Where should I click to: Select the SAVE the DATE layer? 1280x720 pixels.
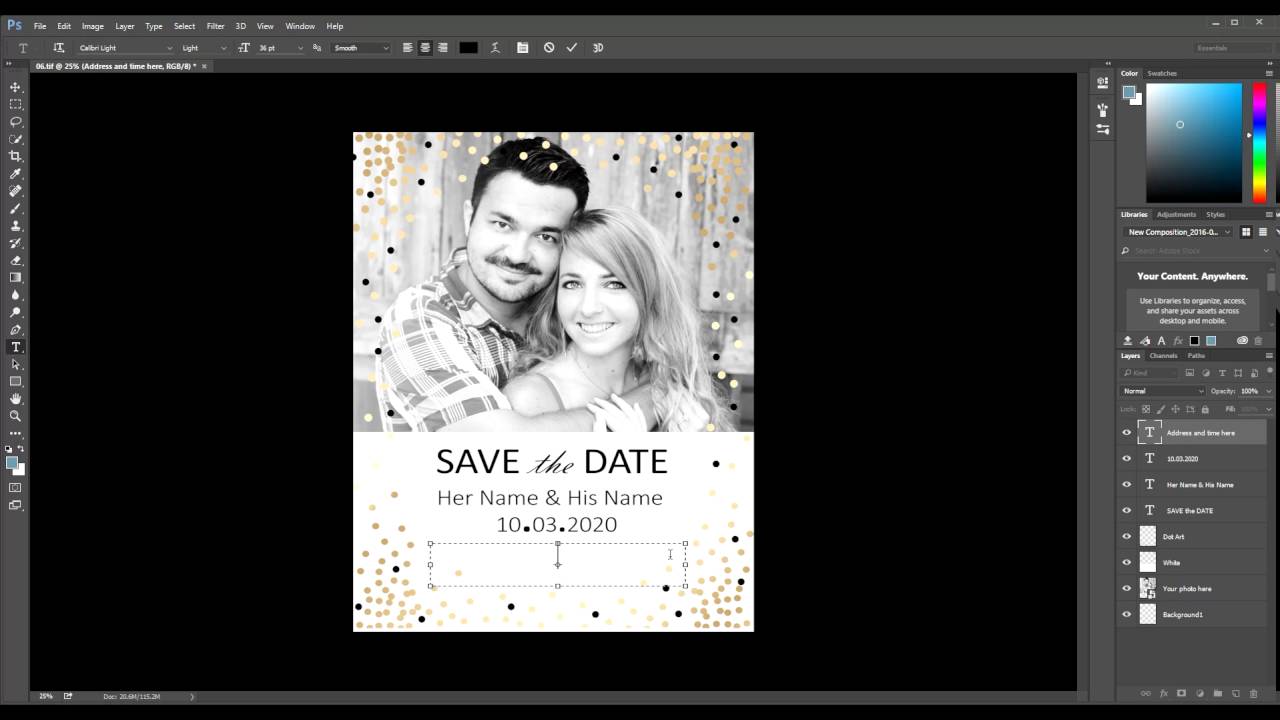pos(1192,511)
